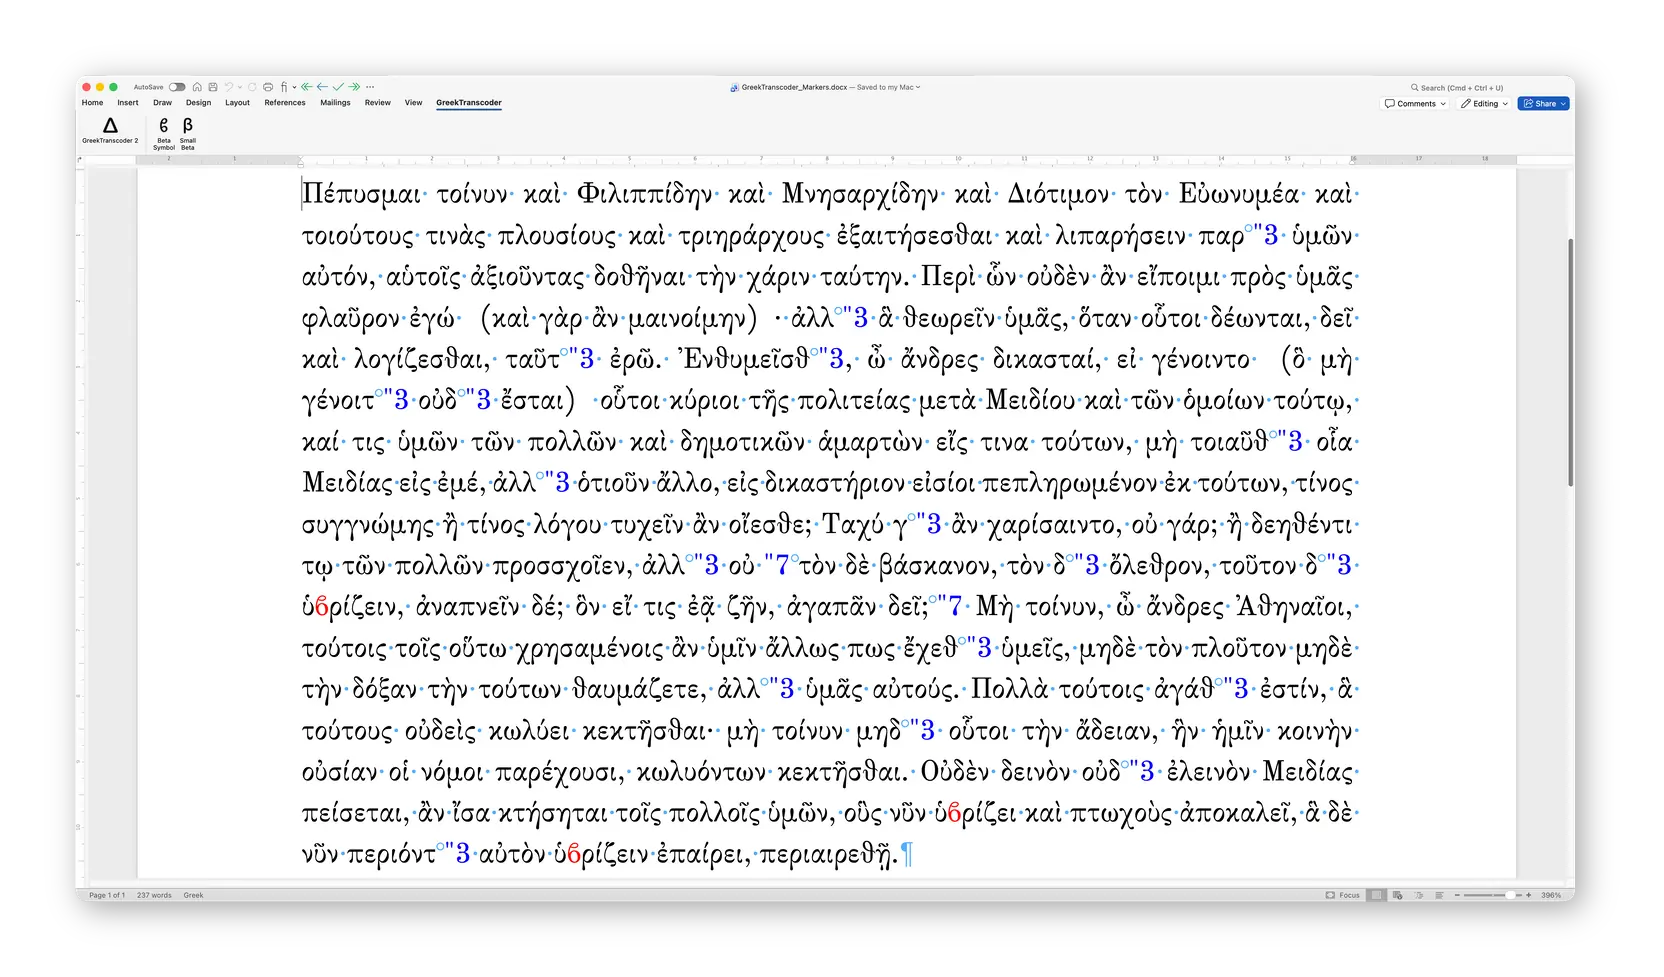The image size is (1664, 977).
Task: Toggle AutoSave off
Action: [177, 87]
